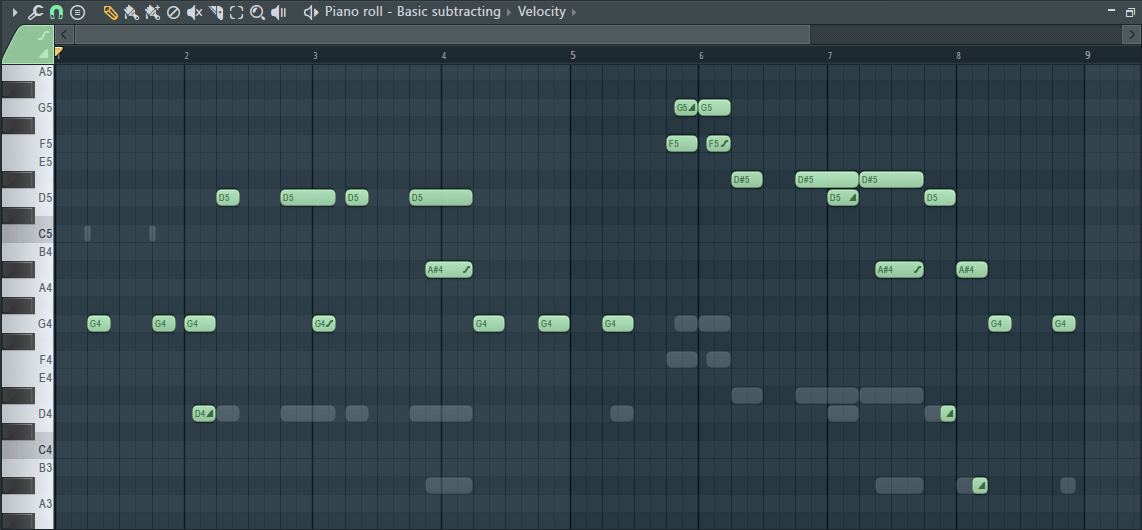Toggle the playback scrub speaker tool
The height and width of the screenshot is (530, 1142).
(280, 12)
